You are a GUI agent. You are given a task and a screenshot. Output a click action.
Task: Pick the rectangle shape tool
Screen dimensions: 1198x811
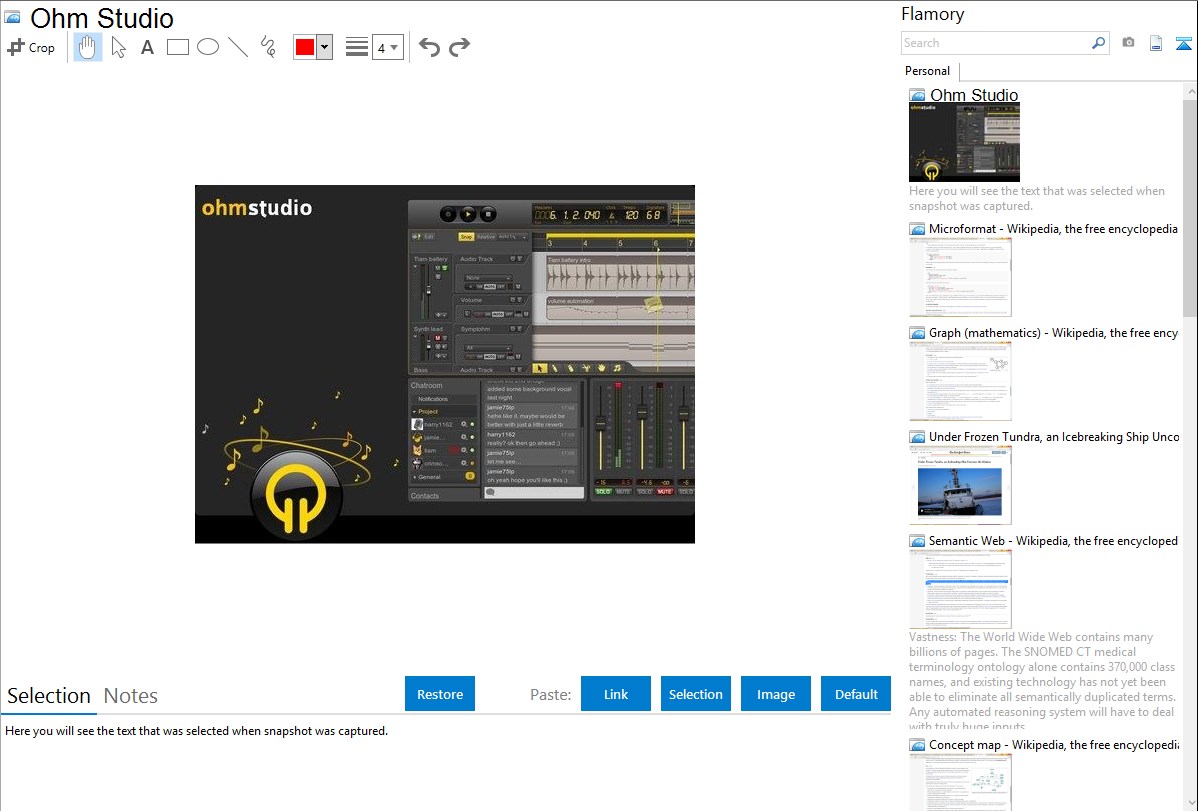(178, 47)
